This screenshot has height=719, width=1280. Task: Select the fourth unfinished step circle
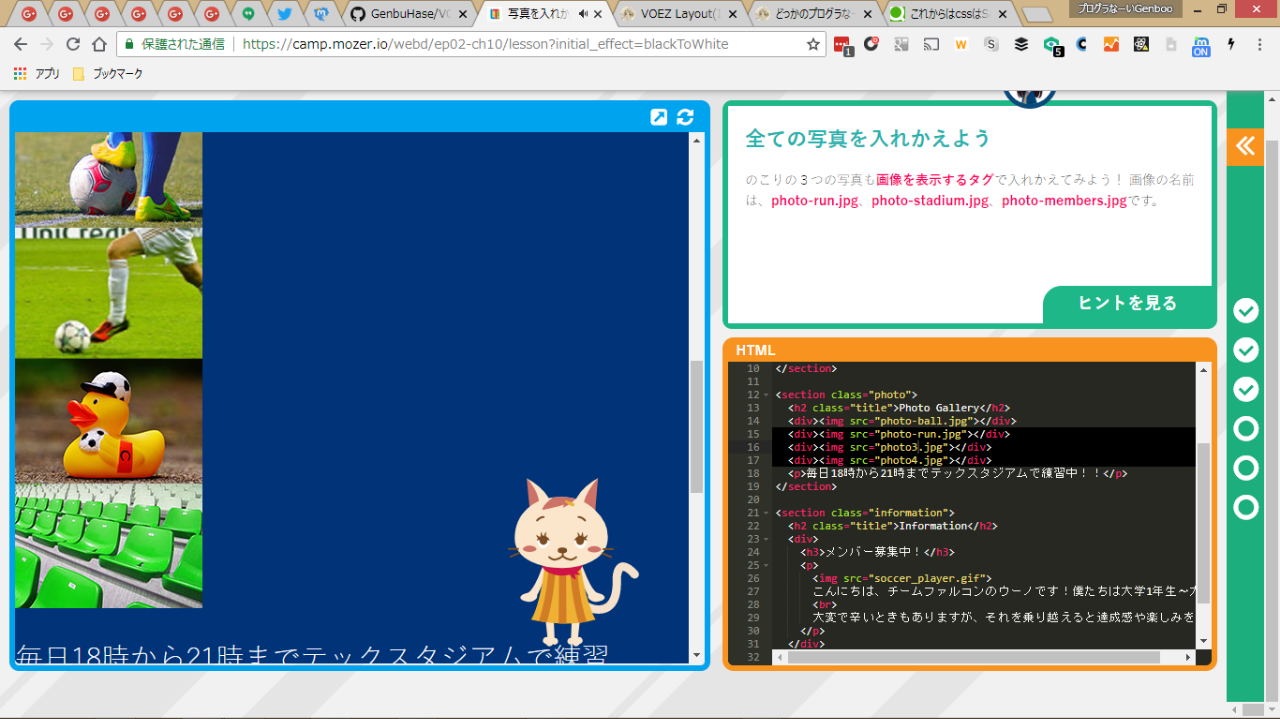pos(1245,429)
